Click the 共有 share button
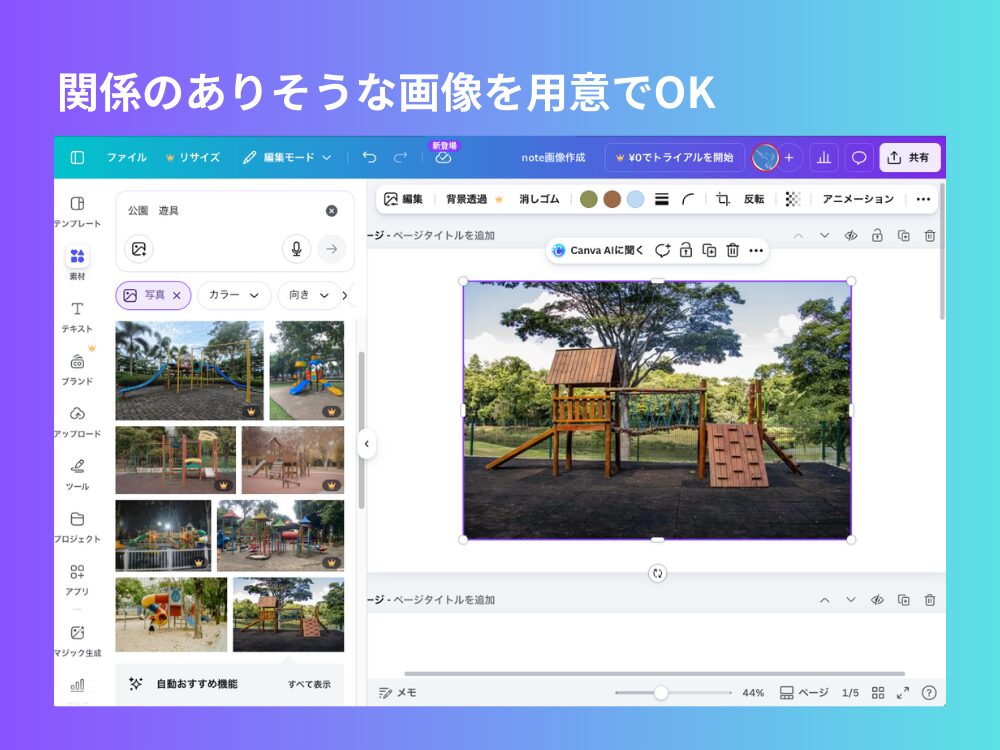Viewport: 1000px width, 750px height. click(x=909, y=158)
